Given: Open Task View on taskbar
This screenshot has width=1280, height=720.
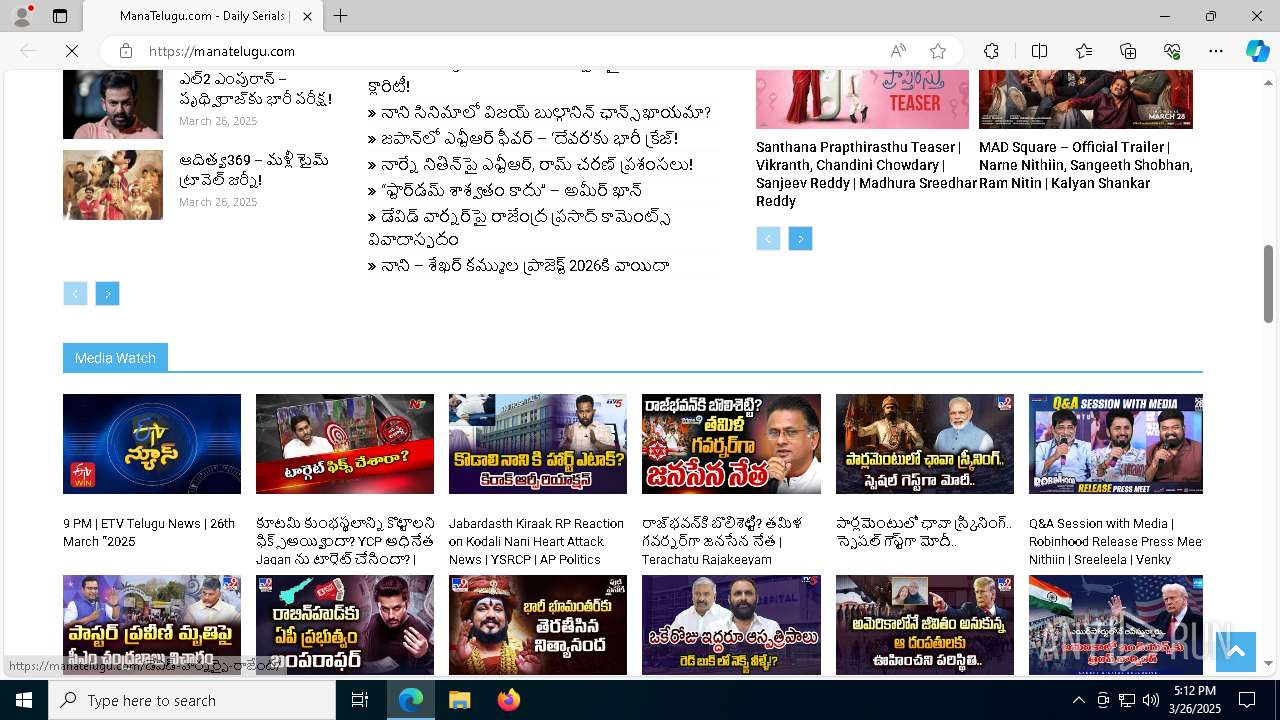Looking at the screenshot, I should click(360, 700).
